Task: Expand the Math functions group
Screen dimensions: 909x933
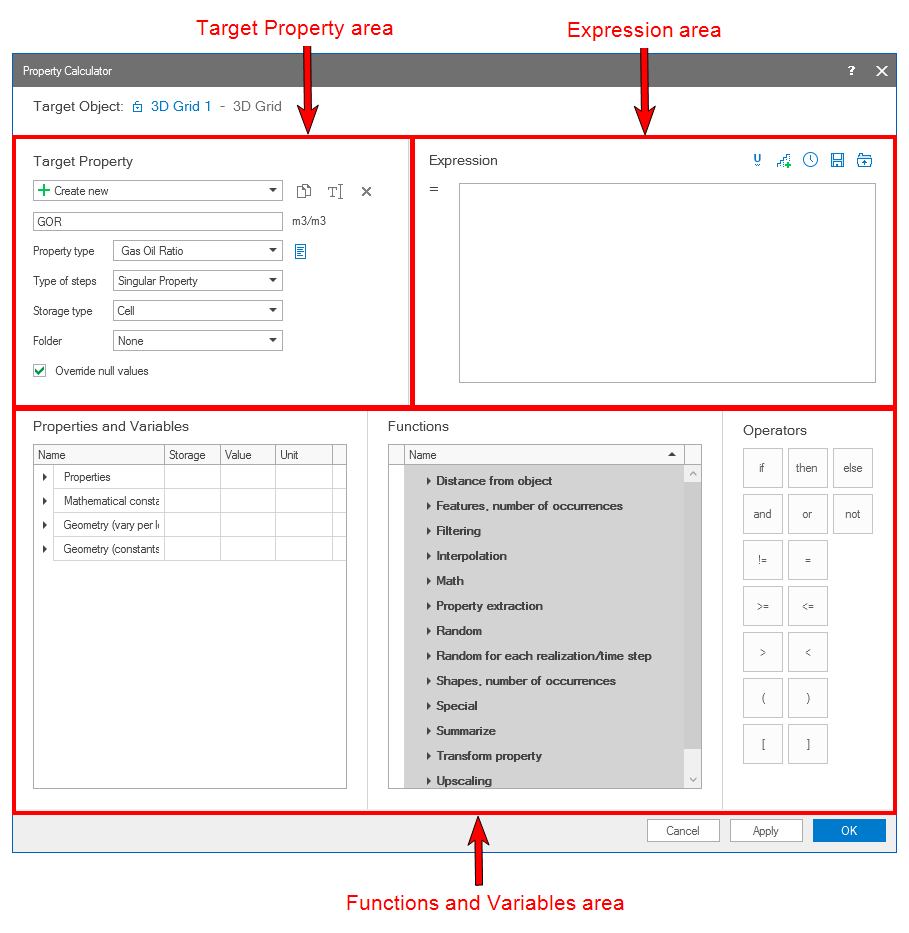Action: point(428,581)
